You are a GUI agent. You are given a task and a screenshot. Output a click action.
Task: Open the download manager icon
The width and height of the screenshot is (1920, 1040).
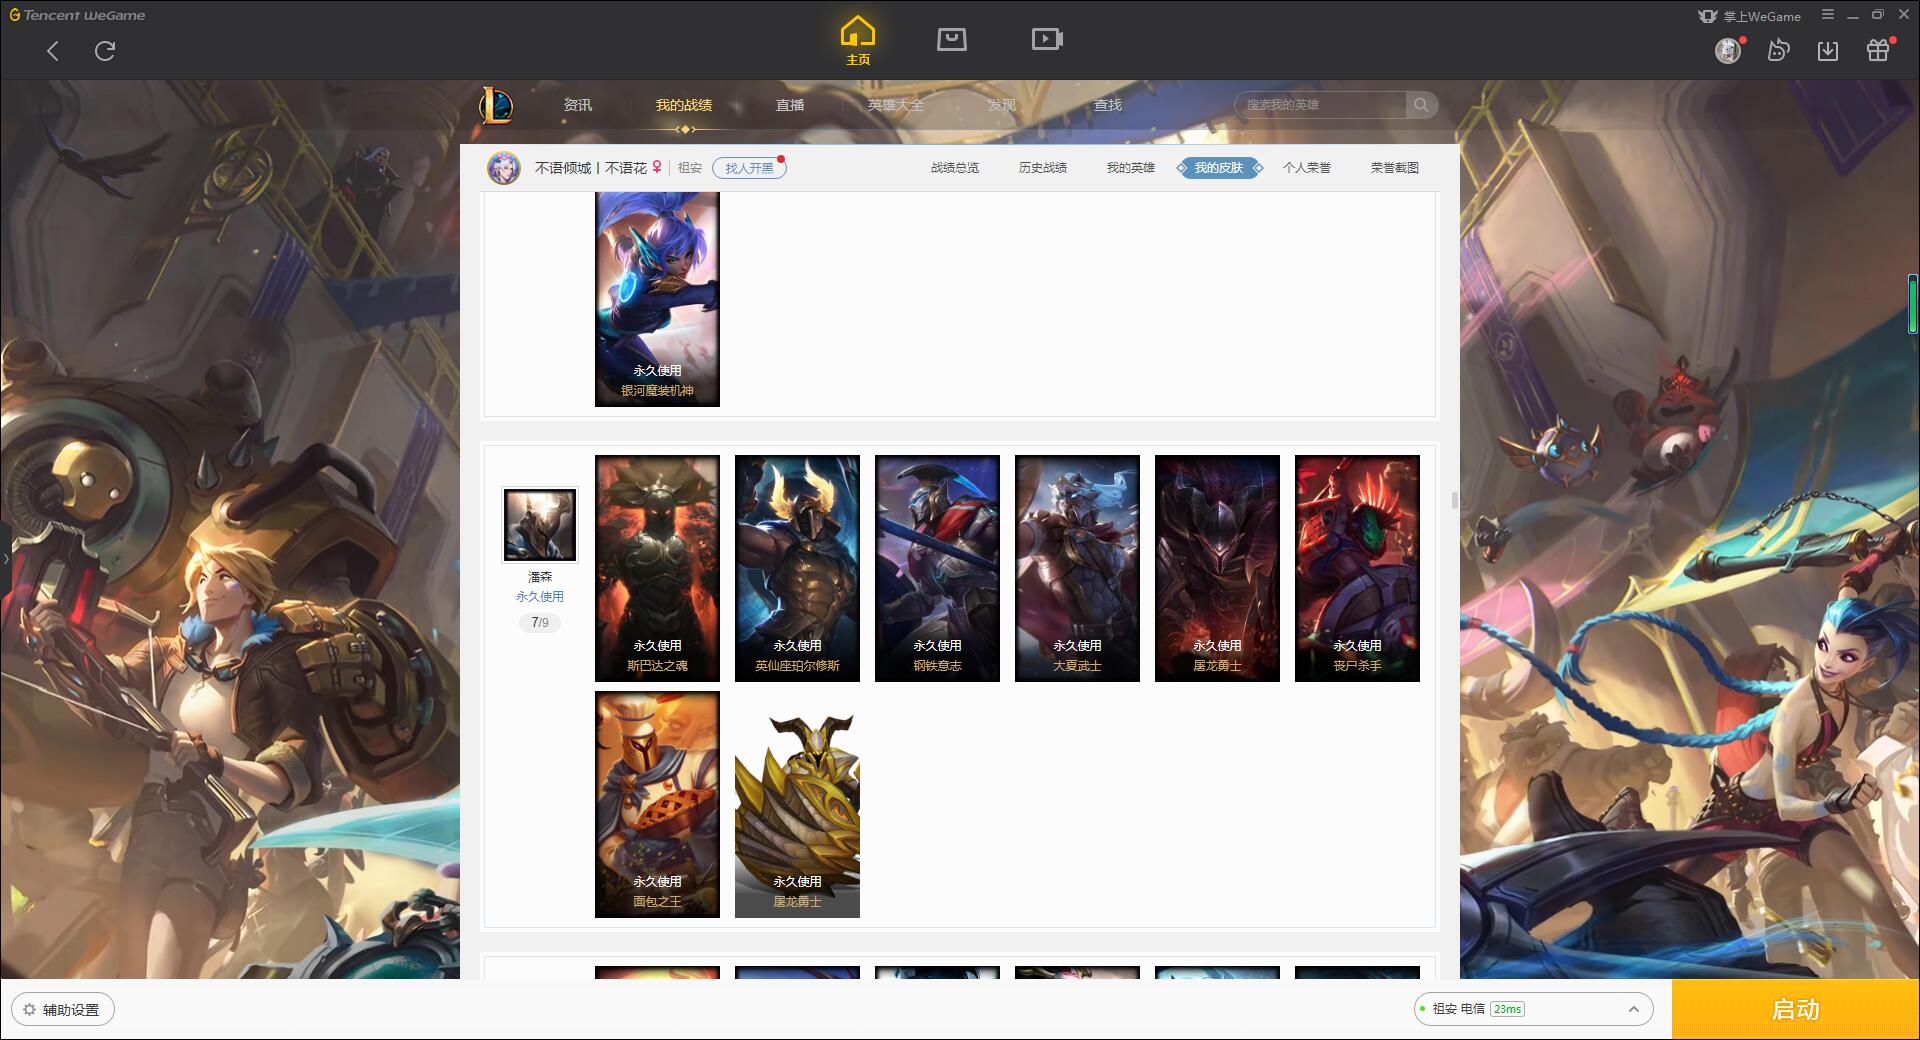point(1828,50)
